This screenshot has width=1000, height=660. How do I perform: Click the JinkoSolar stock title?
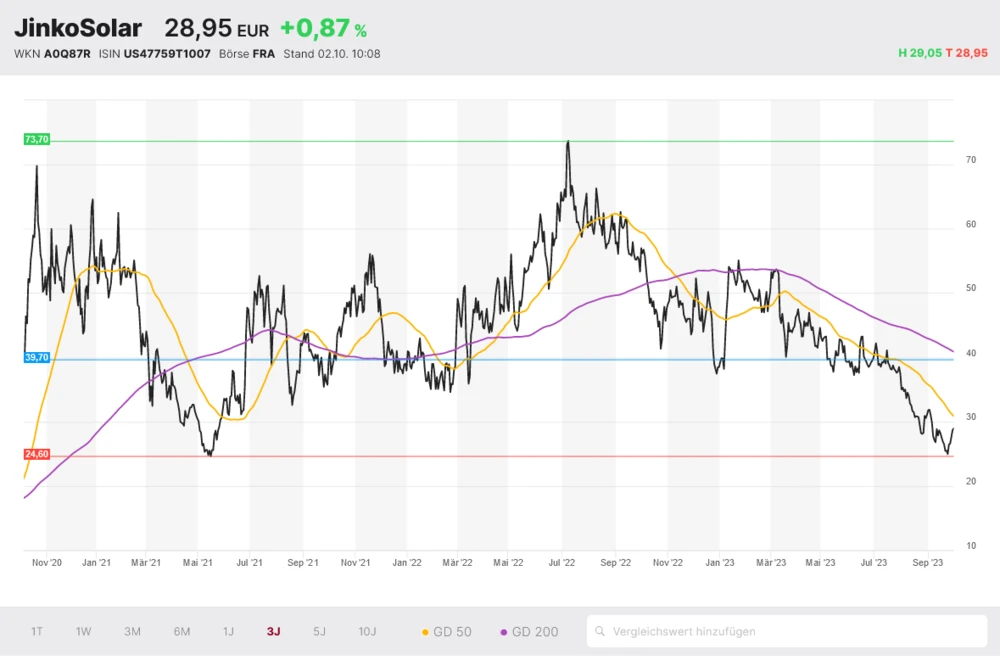tap(78, 28)
